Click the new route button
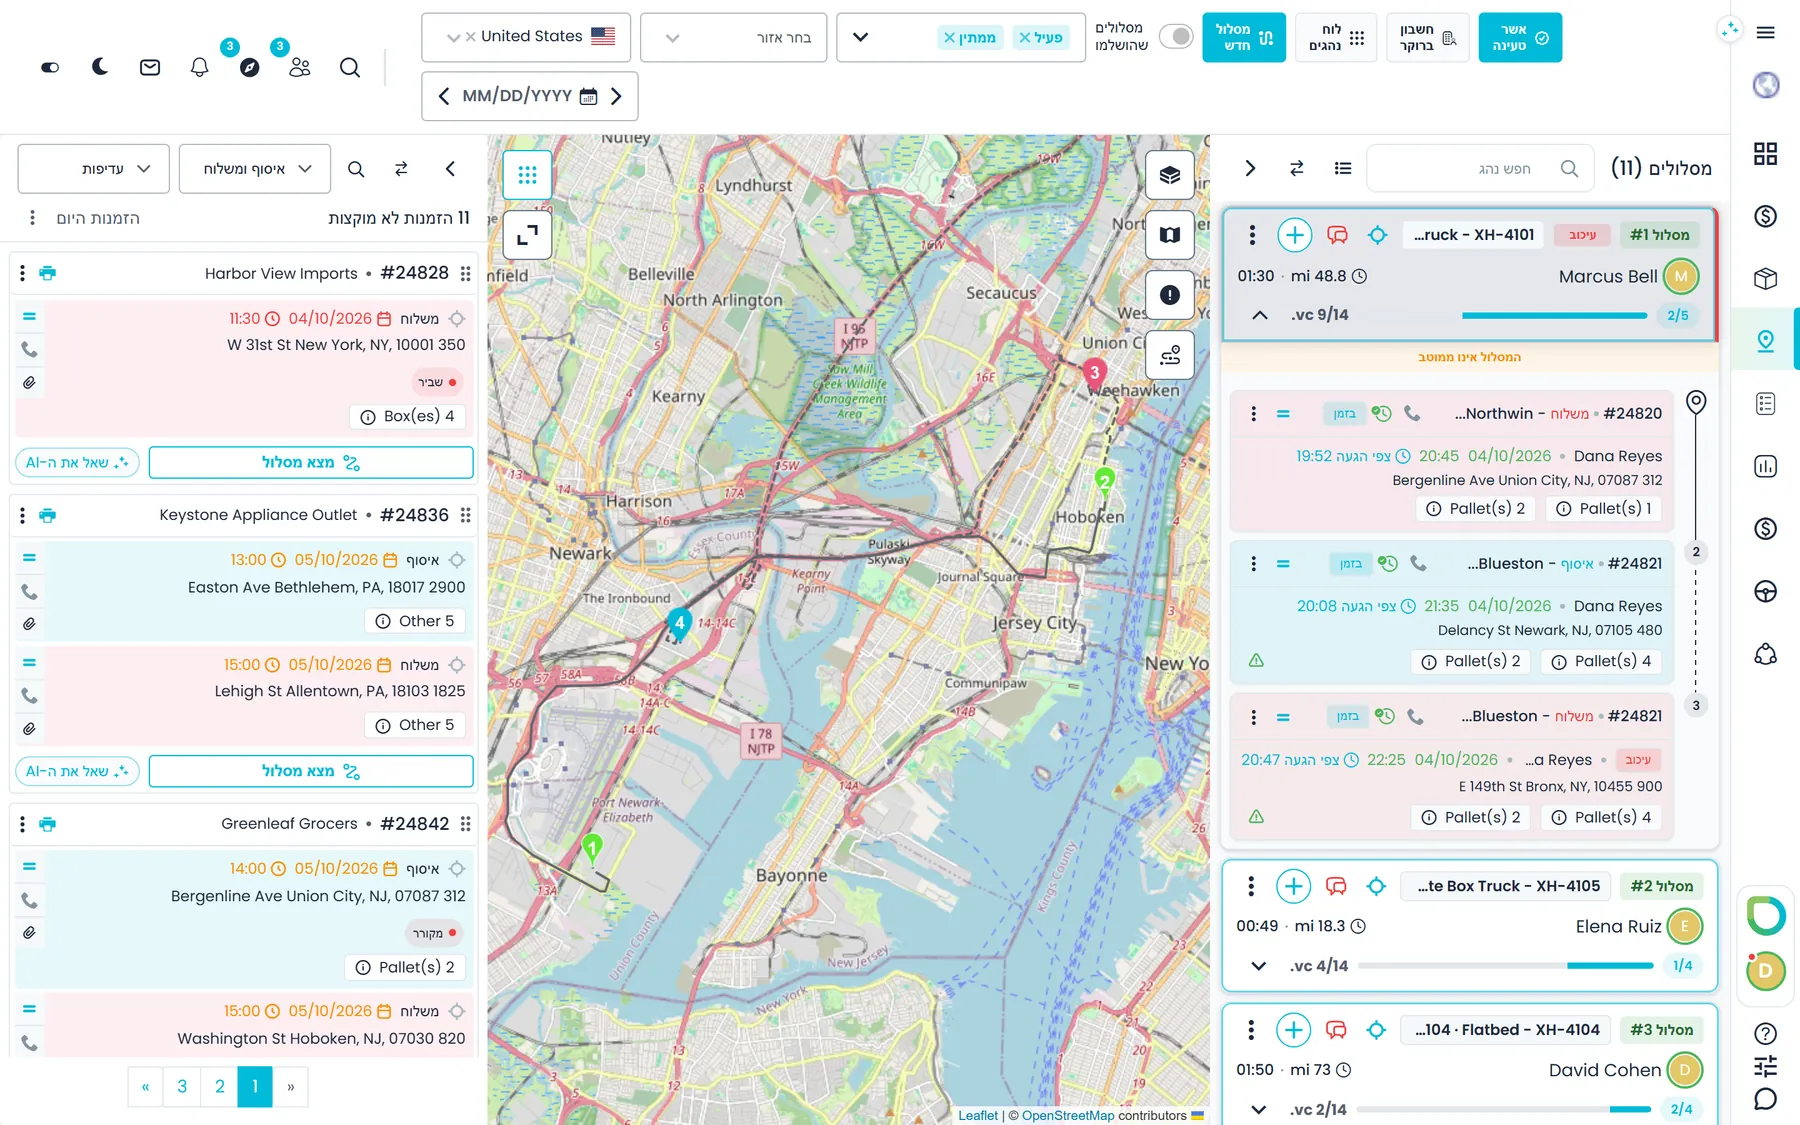This screenshot has width=1800, height=1125. click(x=1244, y=37)
